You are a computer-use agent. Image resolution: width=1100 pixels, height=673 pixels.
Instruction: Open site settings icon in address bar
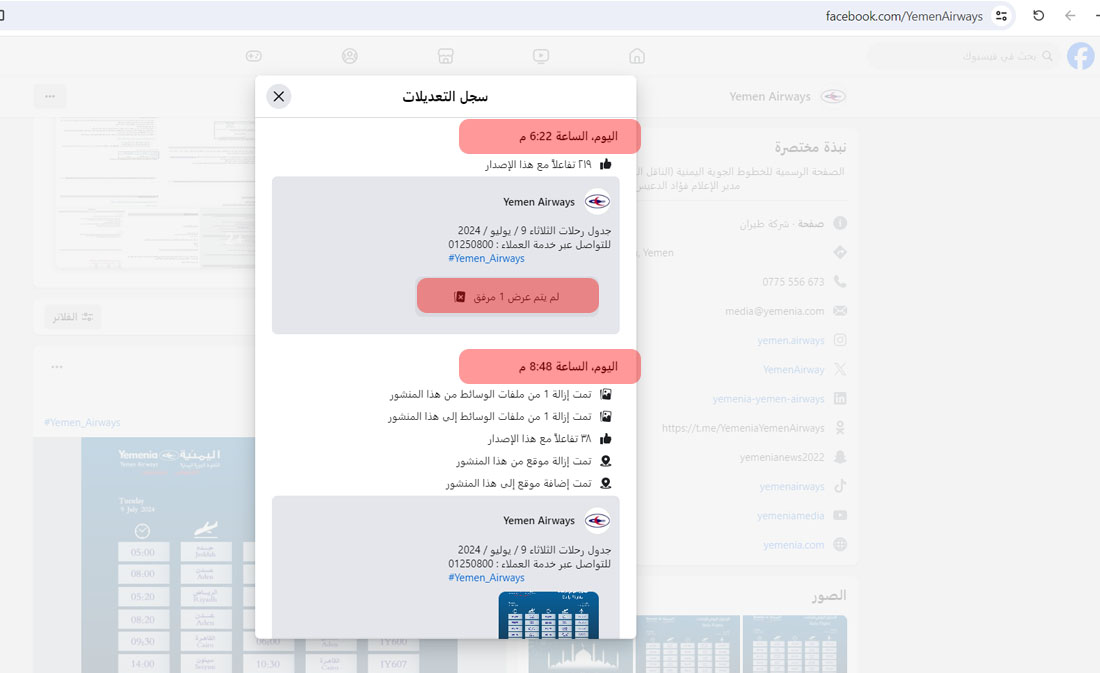point(1002,15)
